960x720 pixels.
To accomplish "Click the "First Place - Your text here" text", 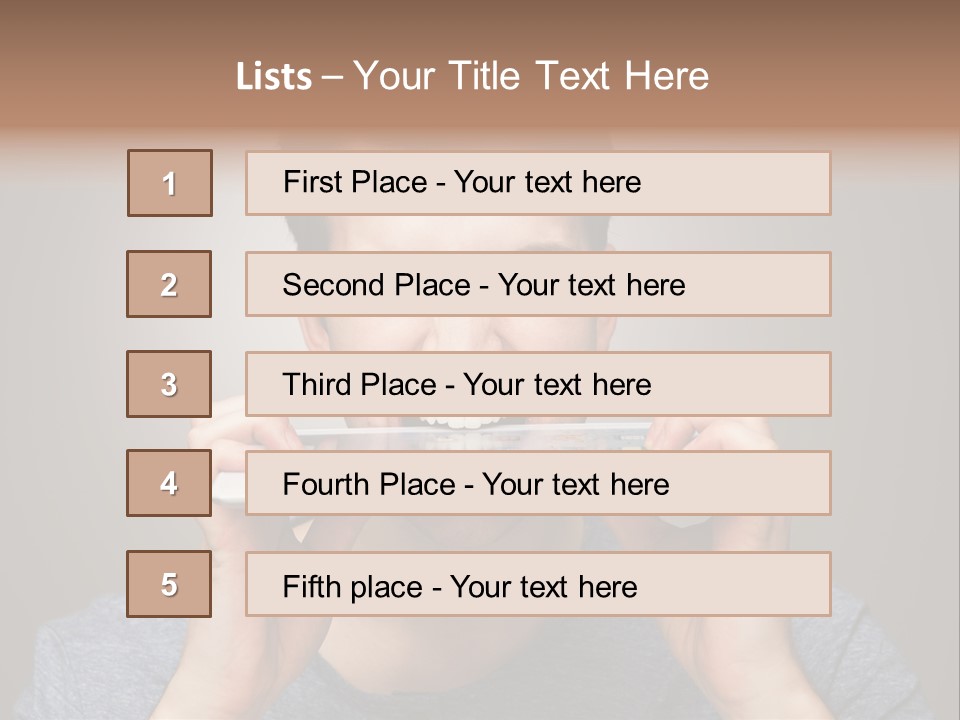I will pos(462,182).
